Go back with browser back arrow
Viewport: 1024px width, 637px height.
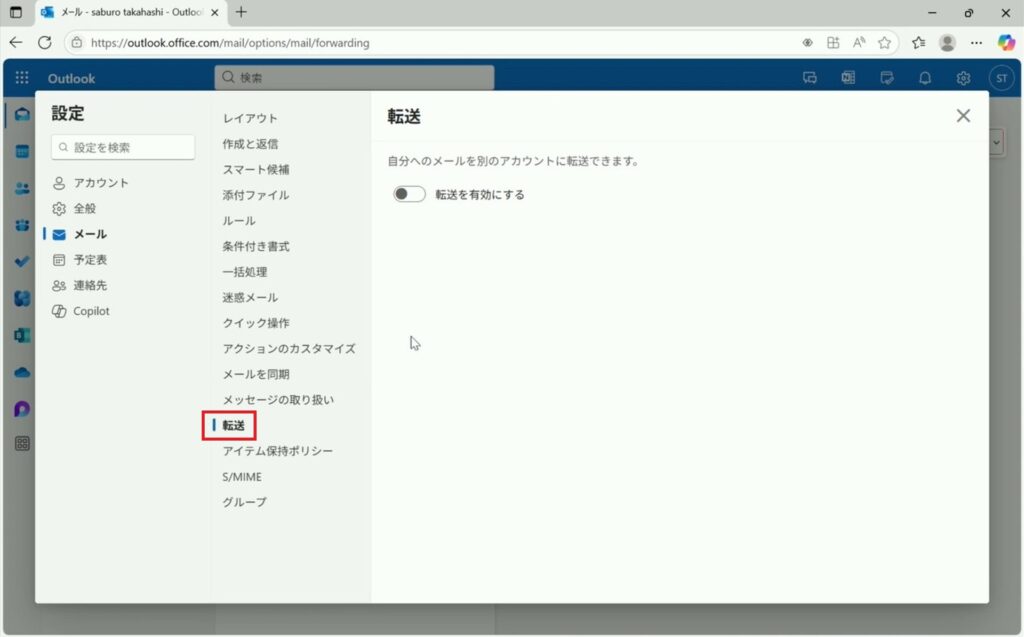16,43
